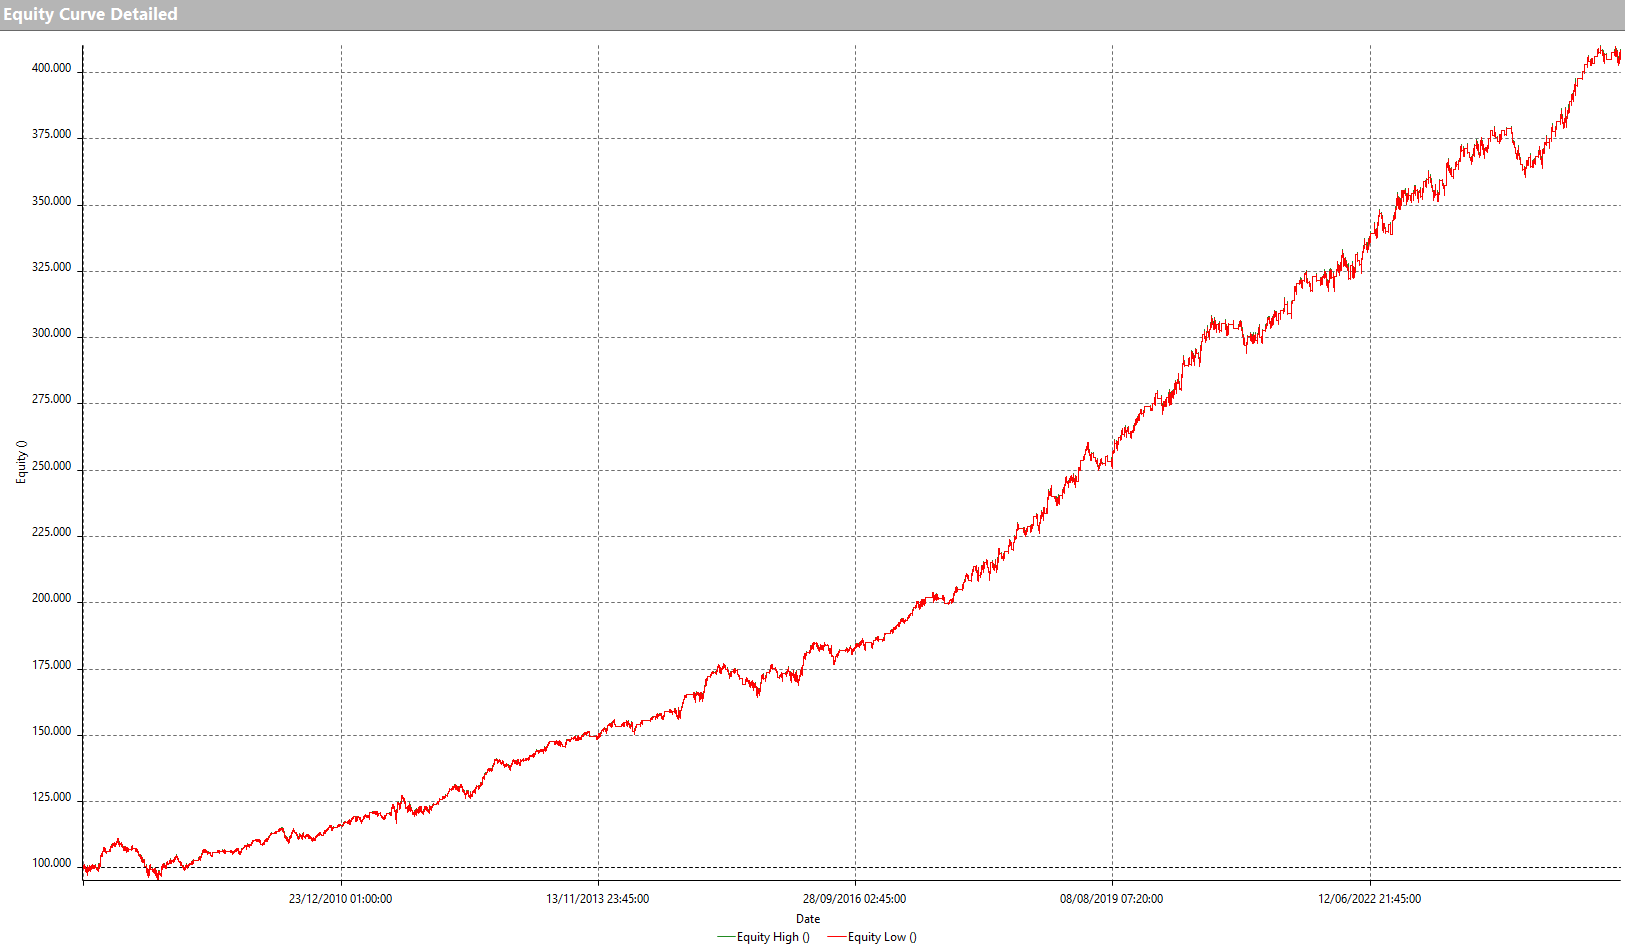
Task: Click the red Equity Low legend line
Action: pos(836,937)
